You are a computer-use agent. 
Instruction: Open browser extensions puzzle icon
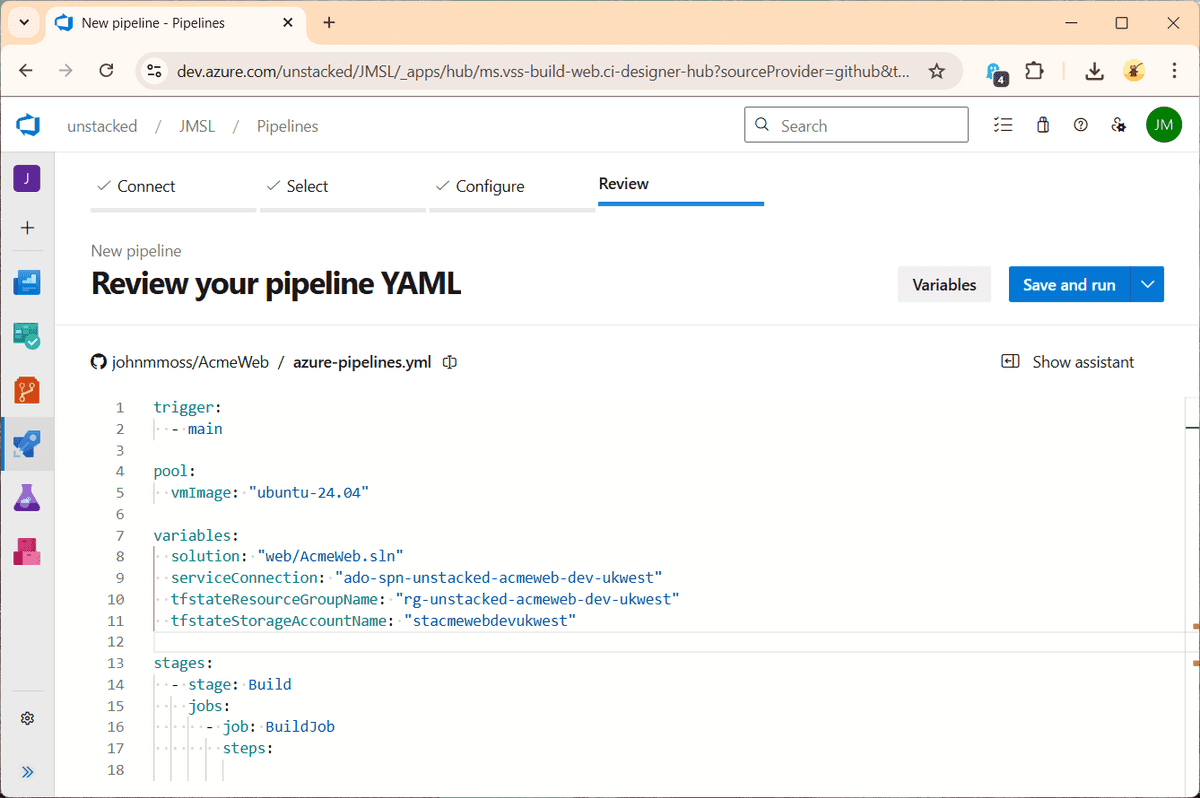click(x=1034, y=71)
